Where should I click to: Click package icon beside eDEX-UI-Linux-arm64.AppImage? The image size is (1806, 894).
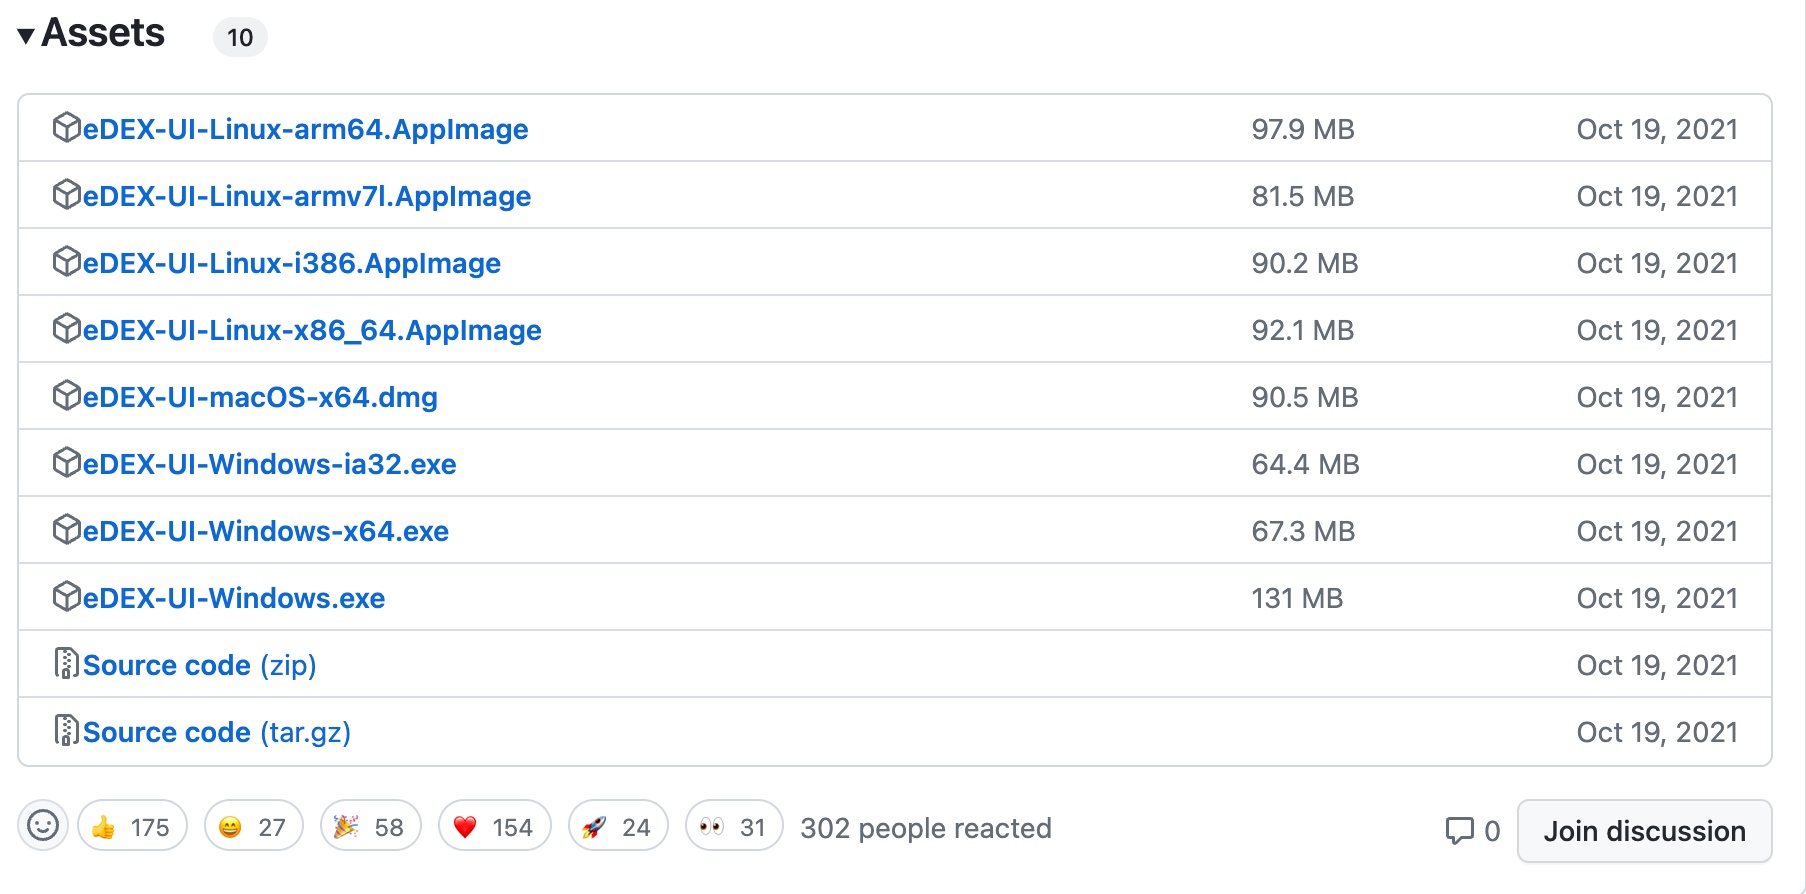66,128
